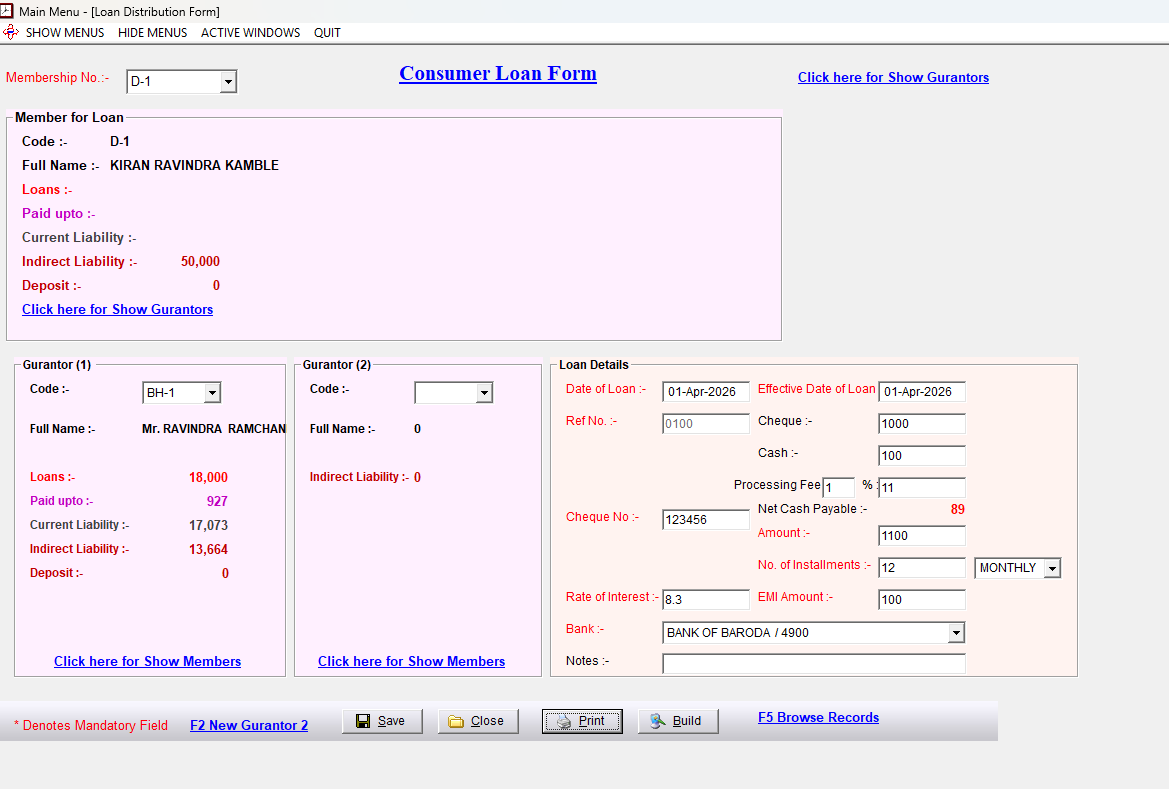The image size is (1169, 789).
Task: Click Show Members link under Gurantor (2)
Action: (412, 661)
